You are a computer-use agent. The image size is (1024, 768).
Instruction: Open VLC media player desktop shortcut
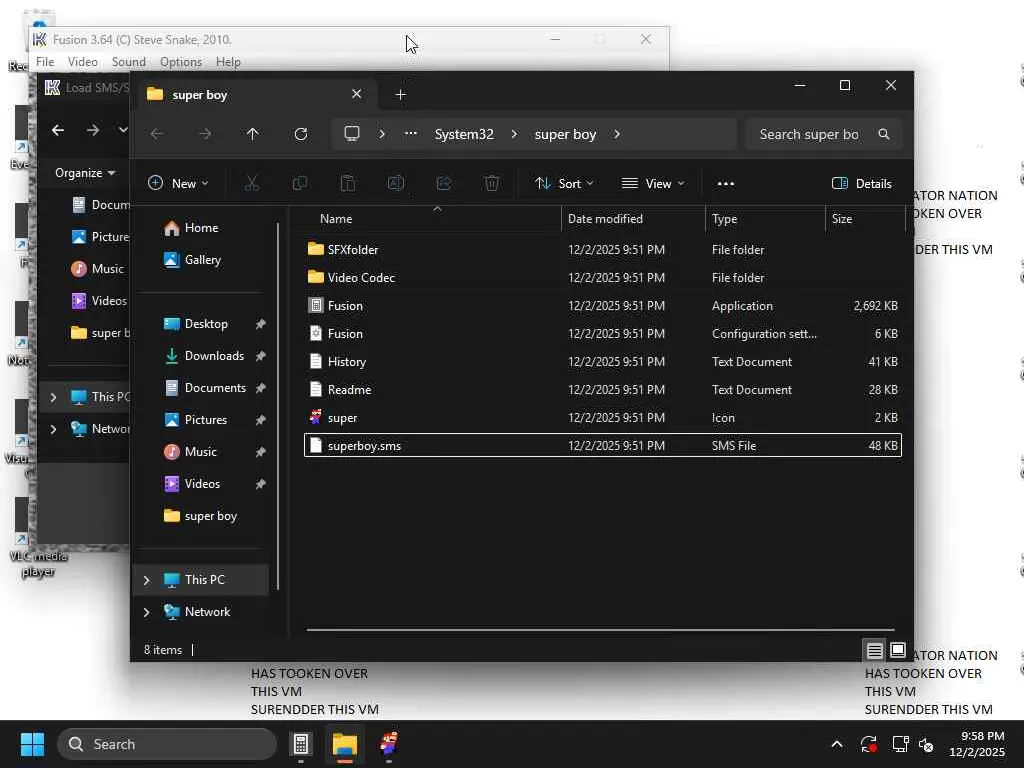[x=37, y=539]
